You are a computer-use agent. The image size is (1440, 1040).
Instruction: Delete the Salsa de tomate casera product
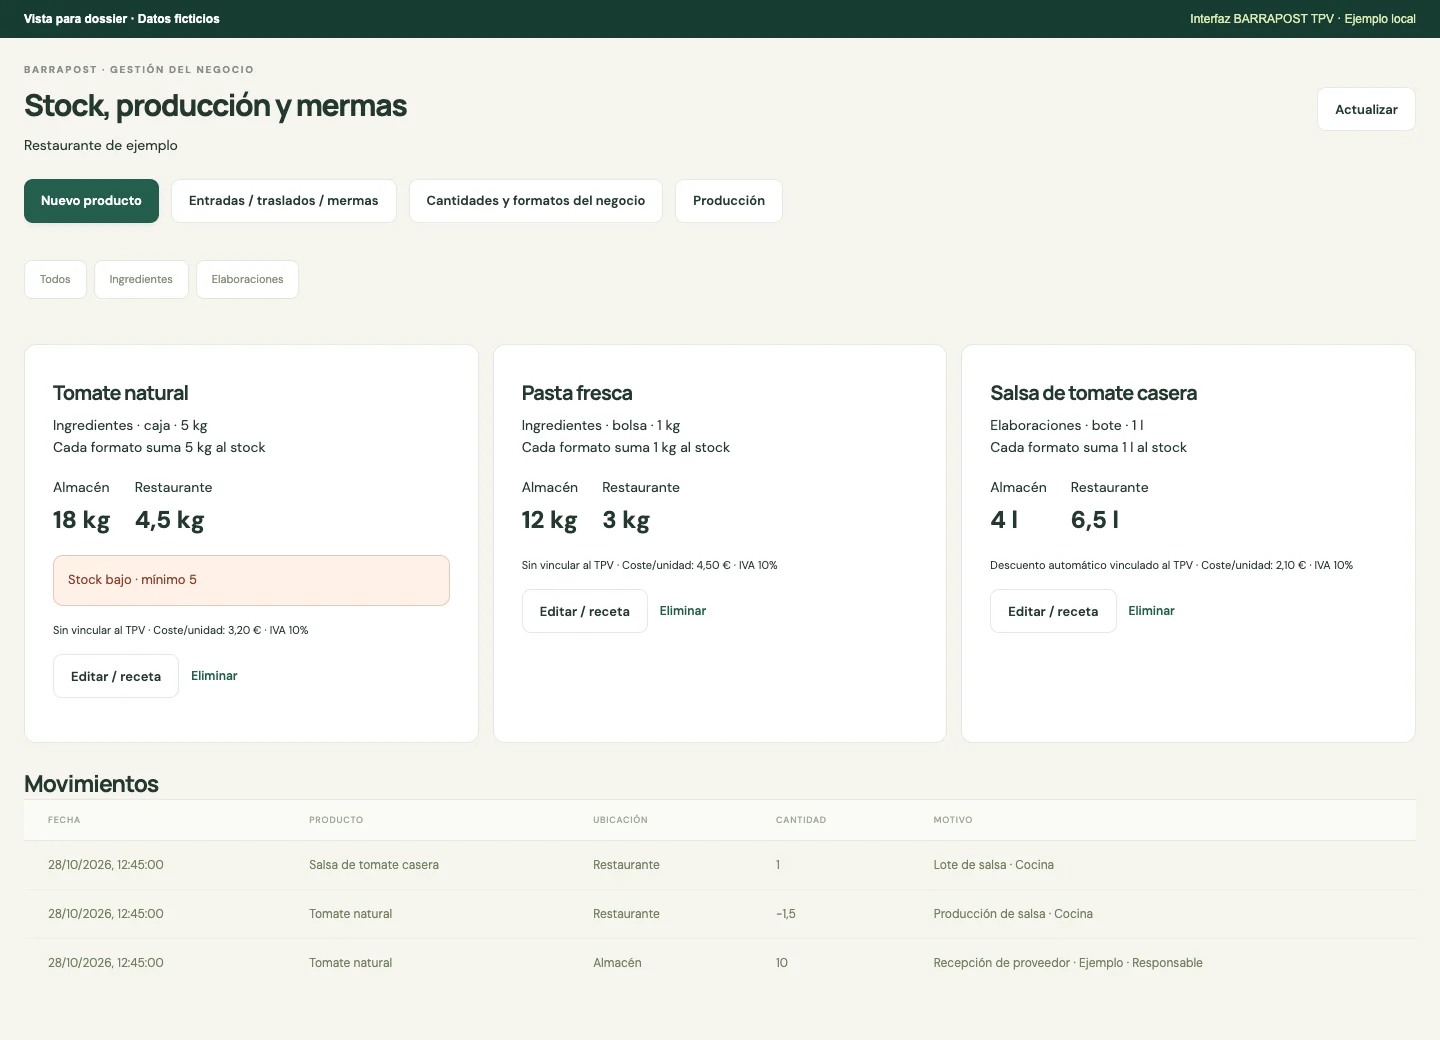click(x=1151, y=611)
